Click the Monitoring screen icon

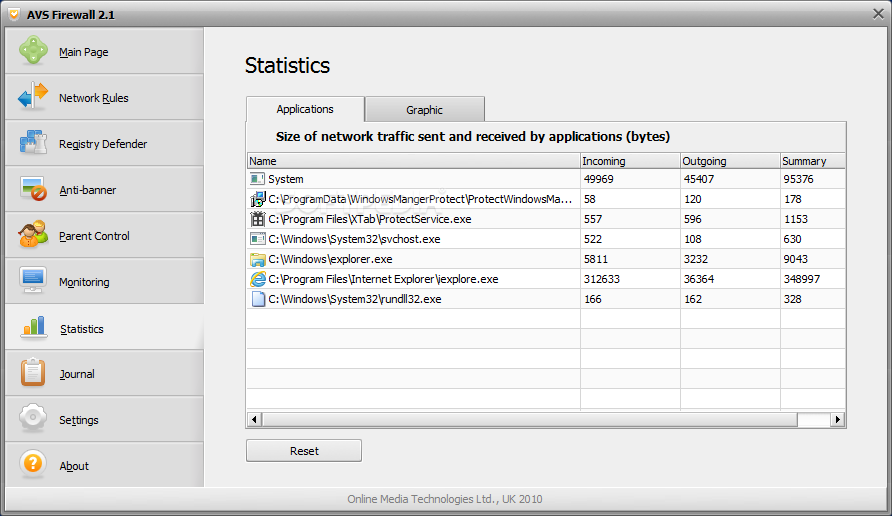click(33, 280)
